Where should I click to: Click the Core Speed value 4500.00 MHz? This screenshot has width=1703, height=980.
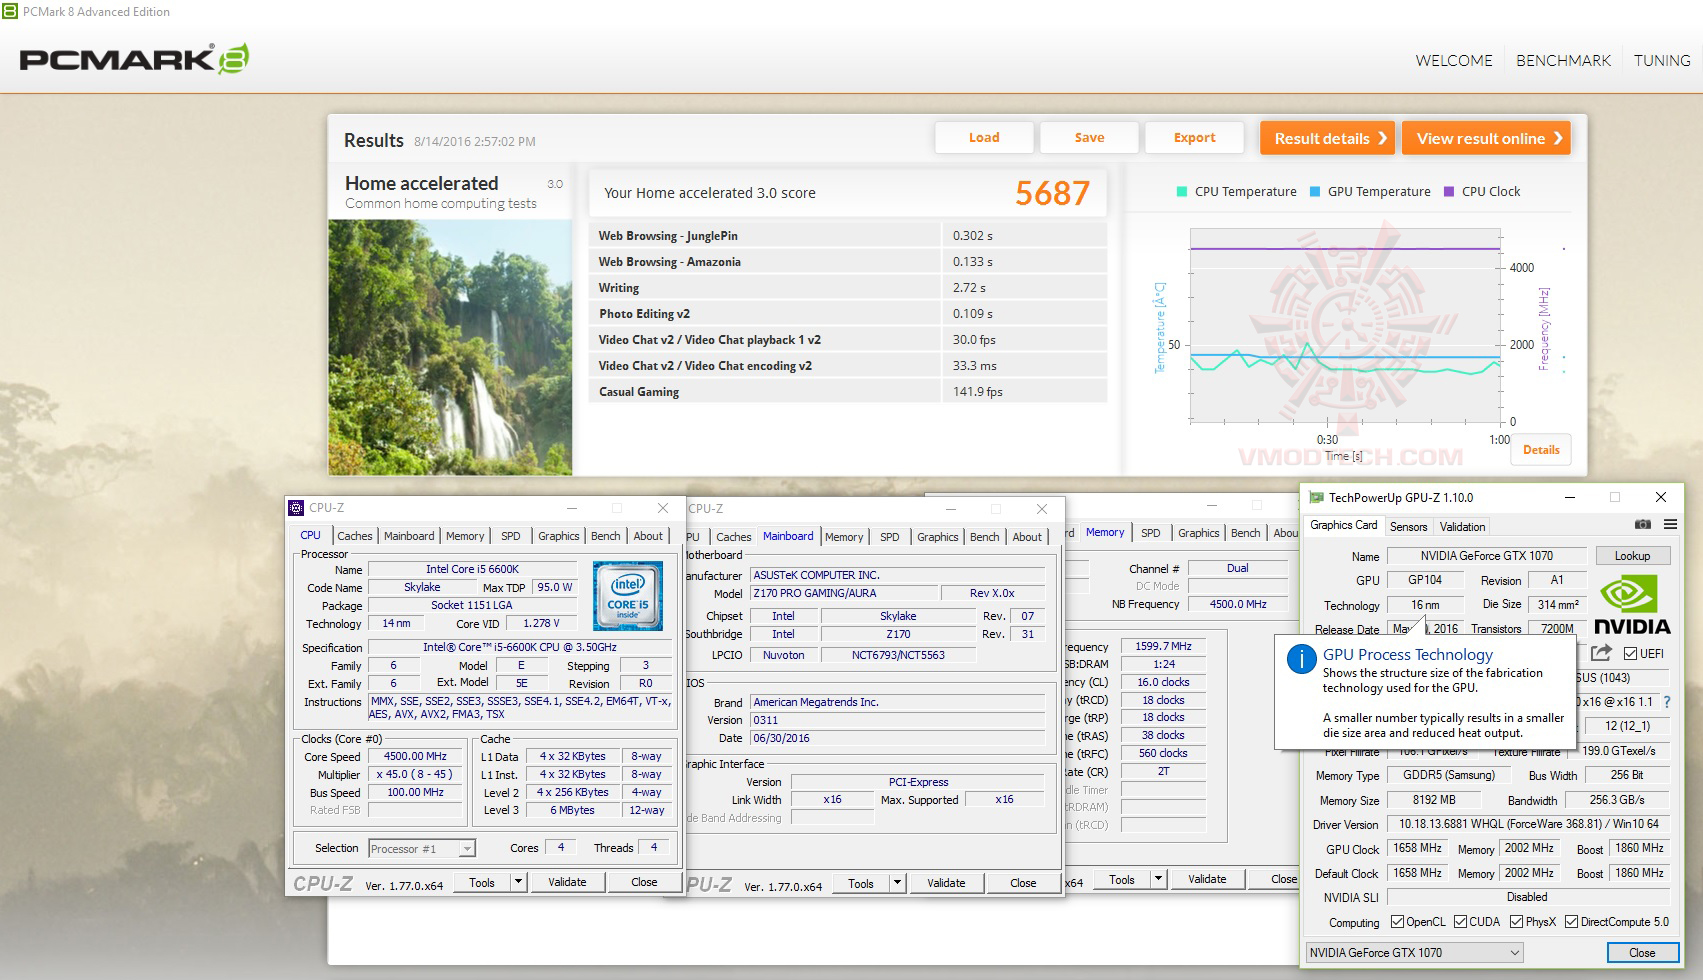[x=415, y=757]
